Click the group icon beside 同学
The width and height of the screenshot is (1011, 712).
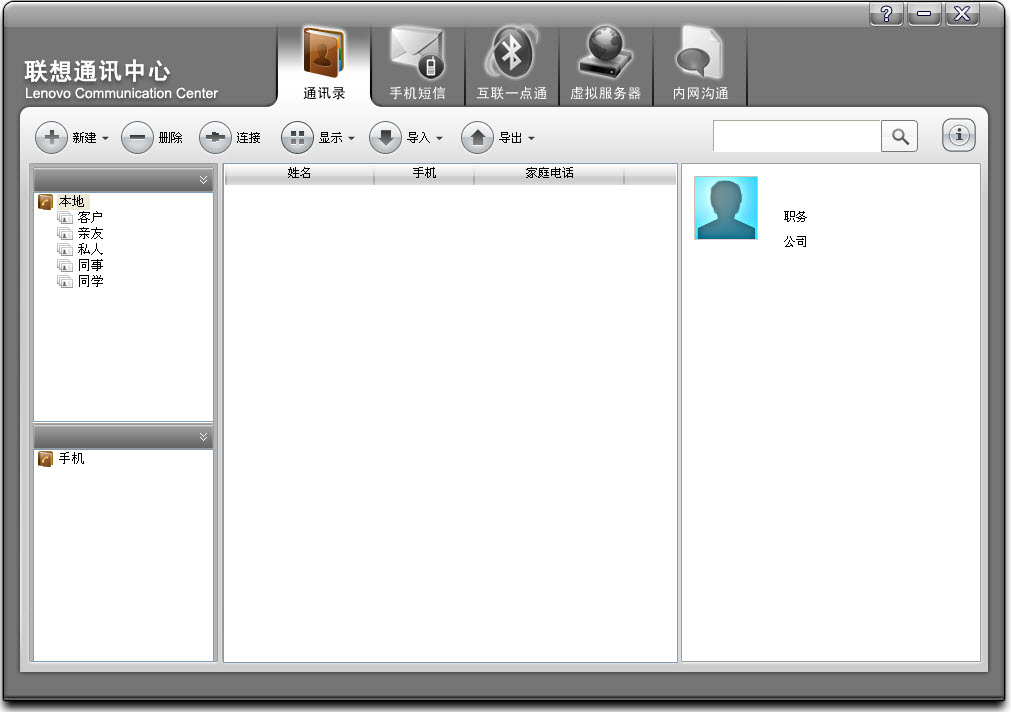click(x=64, y=281)
